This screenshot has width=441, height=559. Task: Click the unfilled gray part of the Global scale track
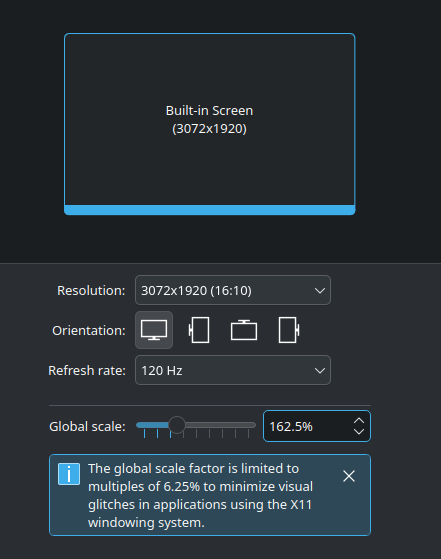pyautogui.click(x=220, y=425)
